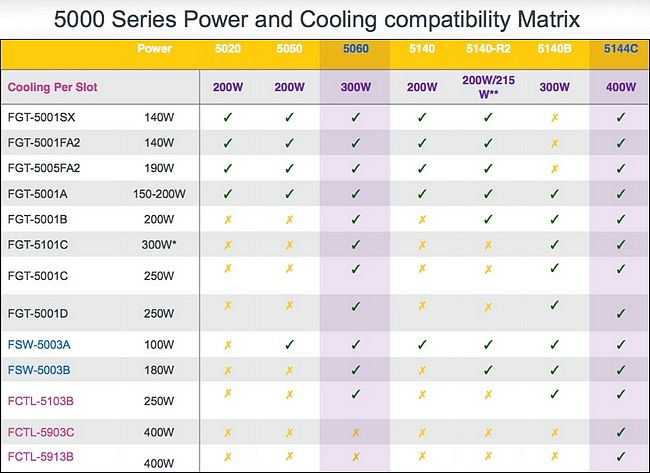This screenshot has width=650, height=473.
Task: Click the X mark for FGT-5001B under 5020
Action: [x=227, y=218]
